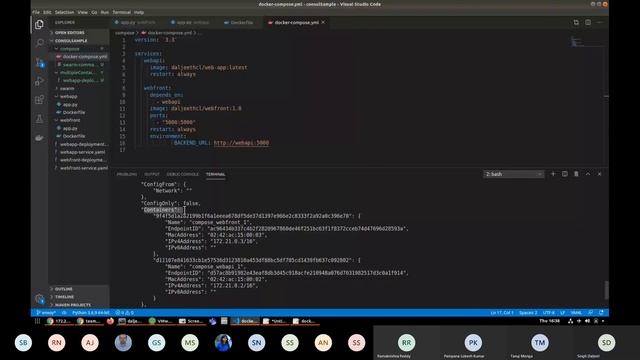Split the terminal pane
This screenshot has height=360, width=640.
coord(565,174)
